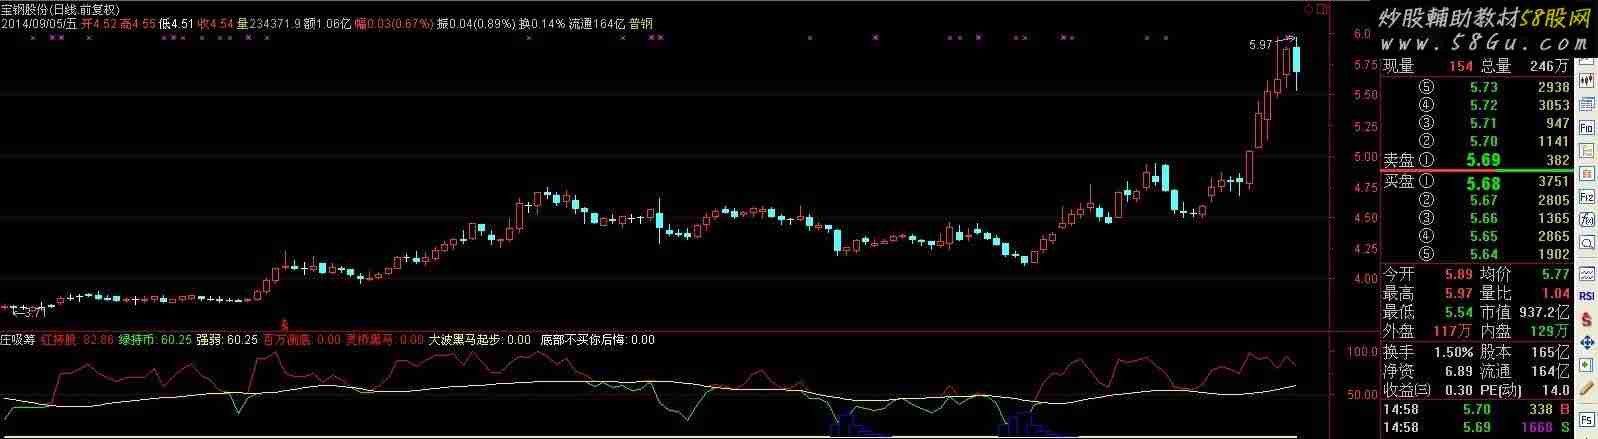This screenshot has width=1598, height=439.
Task: Select buy level 1 price 5.68
Action: click(1482, 183)
